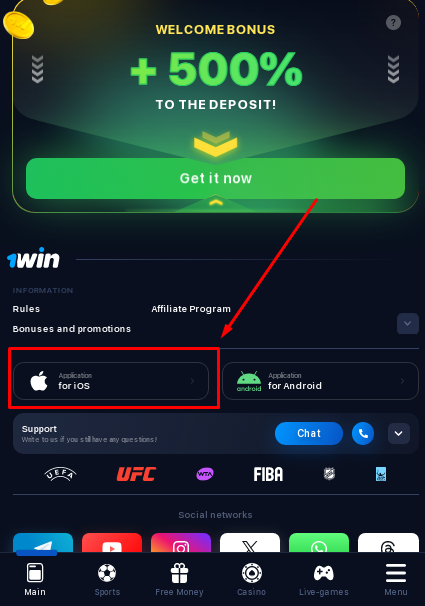Open the YouTube social network icon
Viewport: 425px width, 606px height.
coord(112,543)
